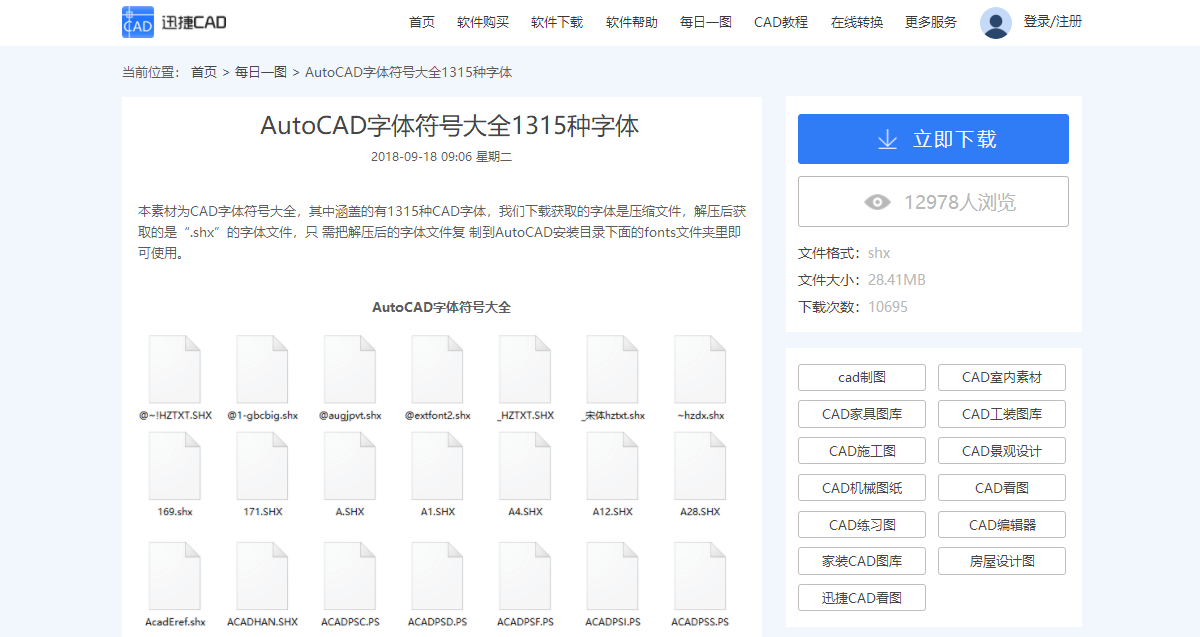Image resolution: width=1200 pixels, height=637 pixels.
Task: Click the @~!HZTXT.SHX file icon
Action: [175, 369]
